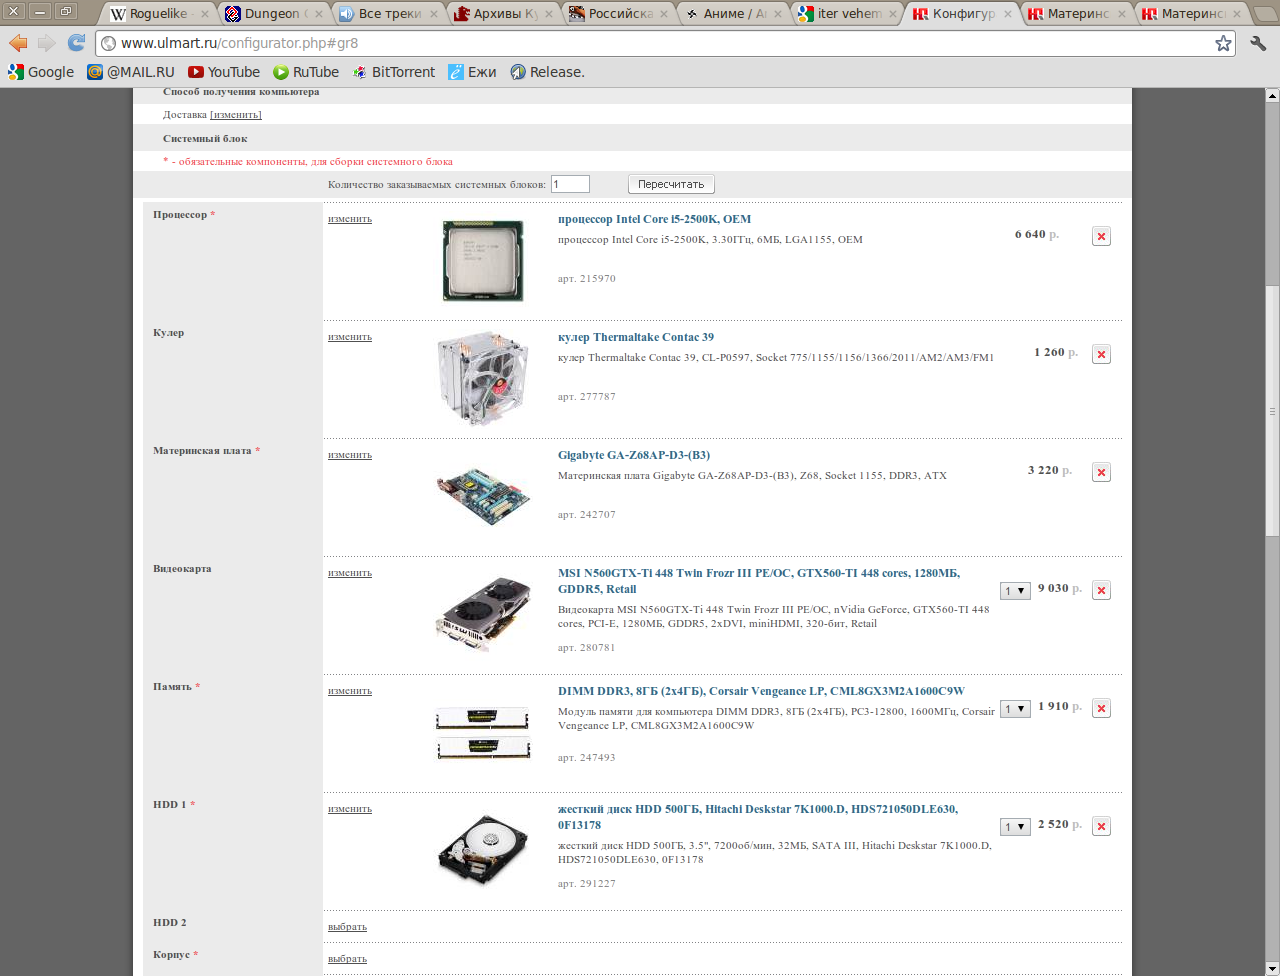Click the Intel processor thumbnail image
Image resolution: width=1280 pixels, height=976 pixels.
pos(483,260)
